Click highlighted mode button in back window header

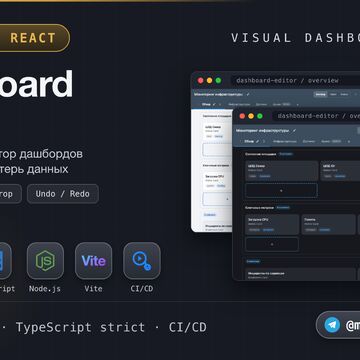coord(320,94)
